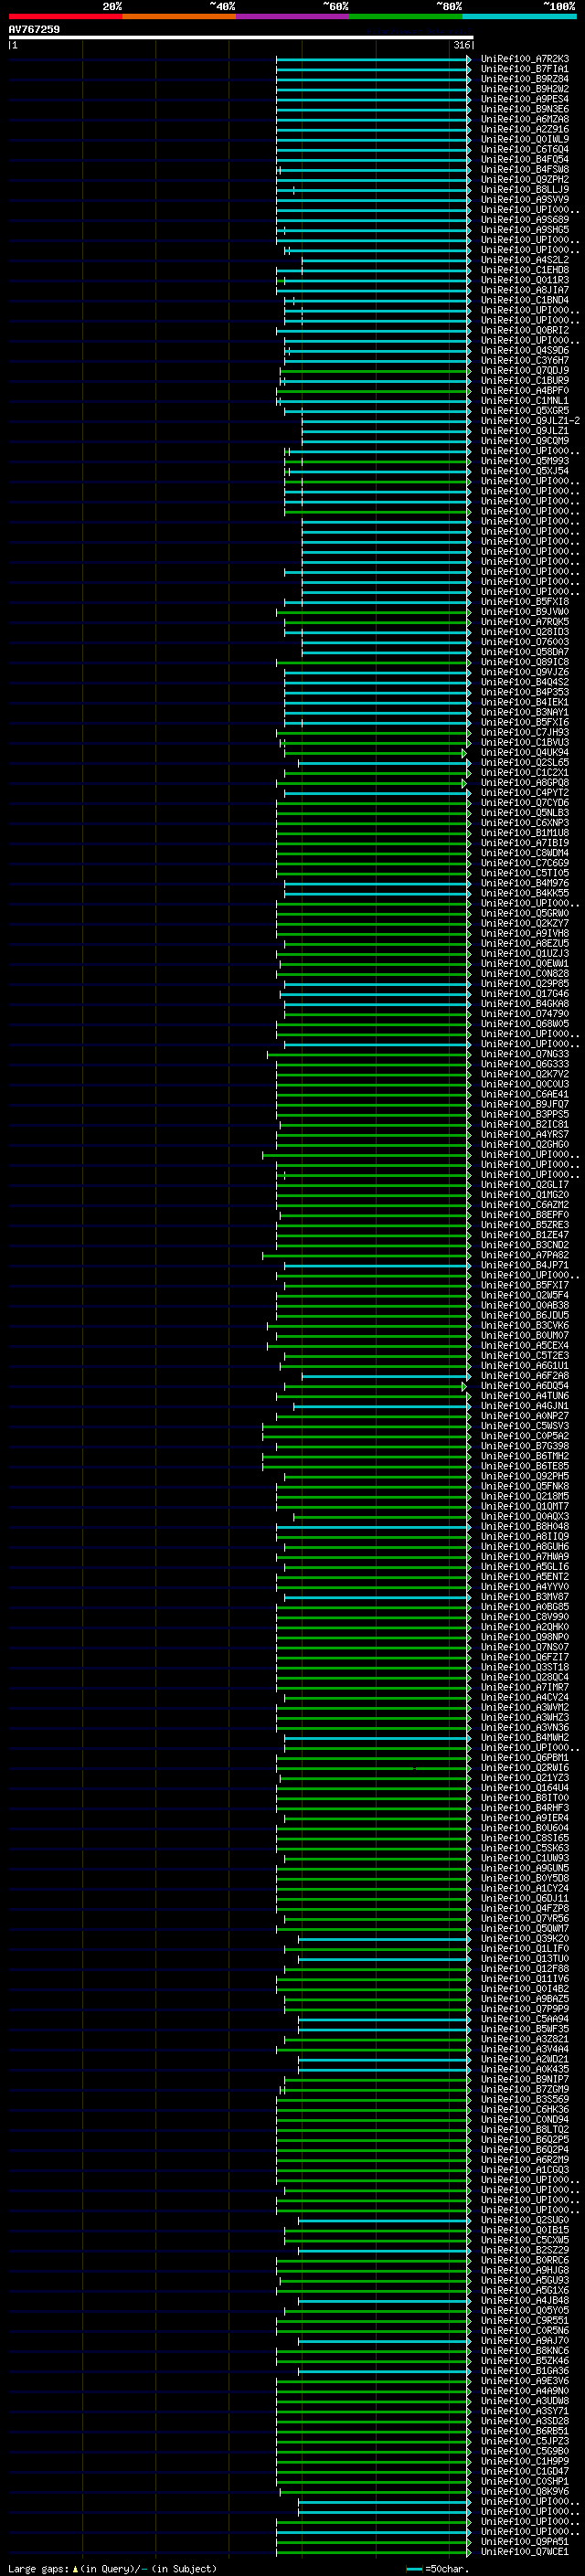The width and height of the screenshot is (585, 2576).
Task: Select the UniRef100_Q5XGR5 label
Action: 524,411
